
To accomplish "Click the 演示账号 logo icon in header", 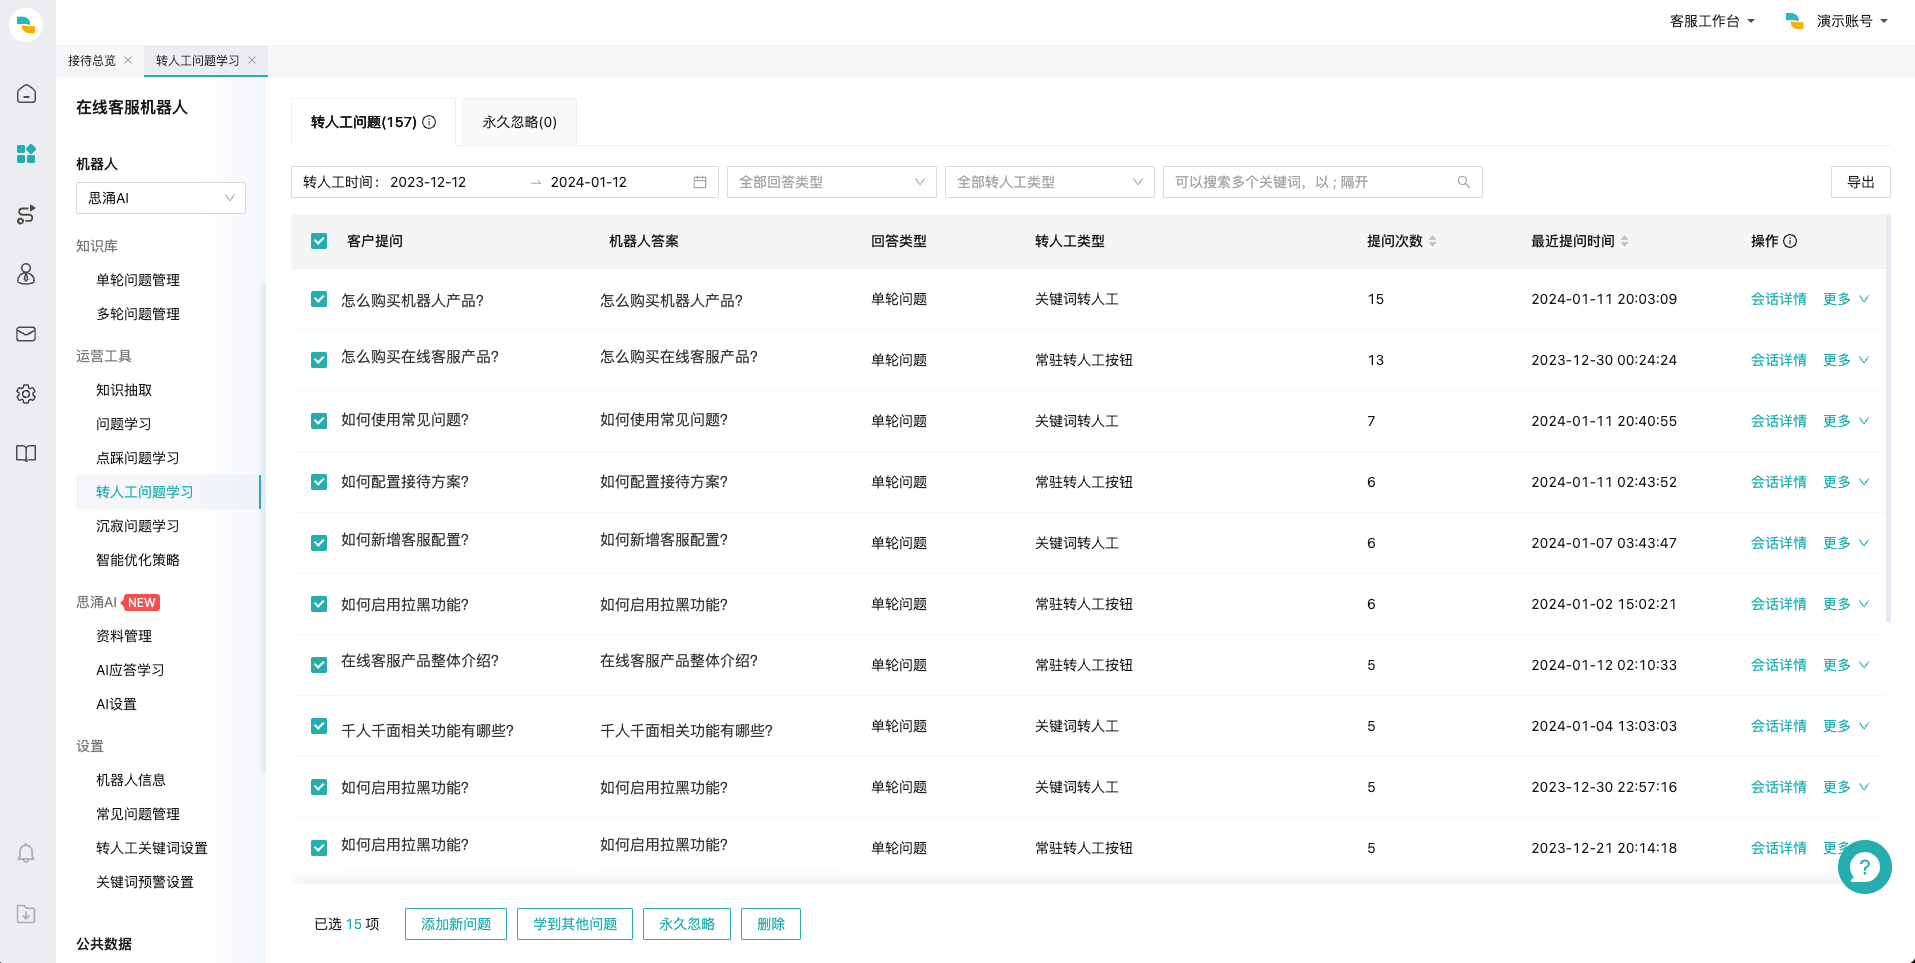I will pyautogui.click(x=1795, y=21).
